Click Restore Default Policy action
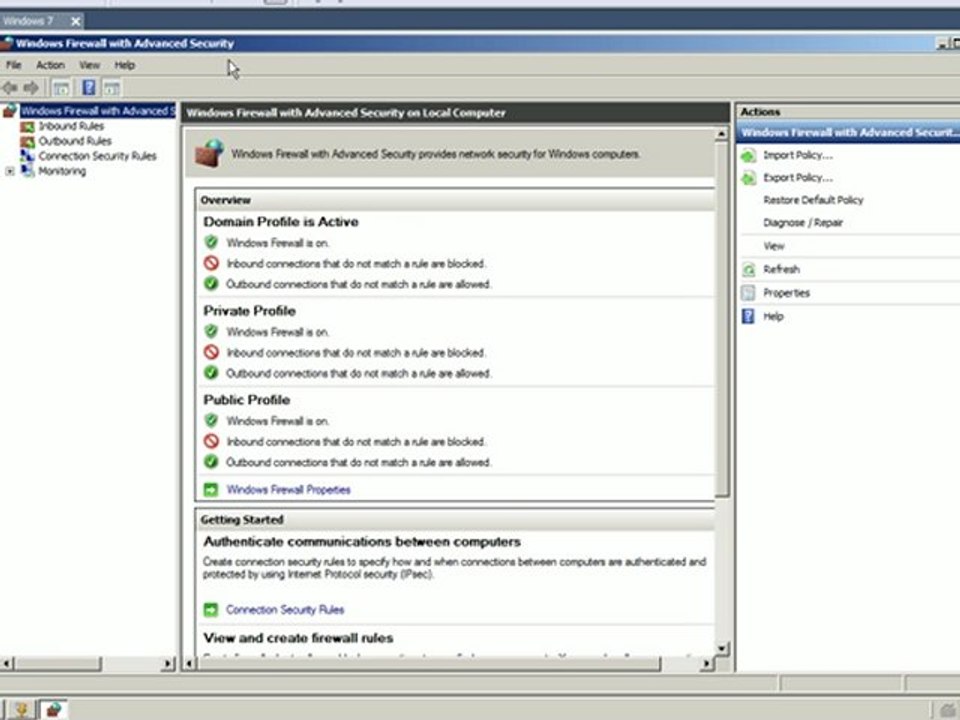Screen dimensions: 960x720 tap(813, 200)
